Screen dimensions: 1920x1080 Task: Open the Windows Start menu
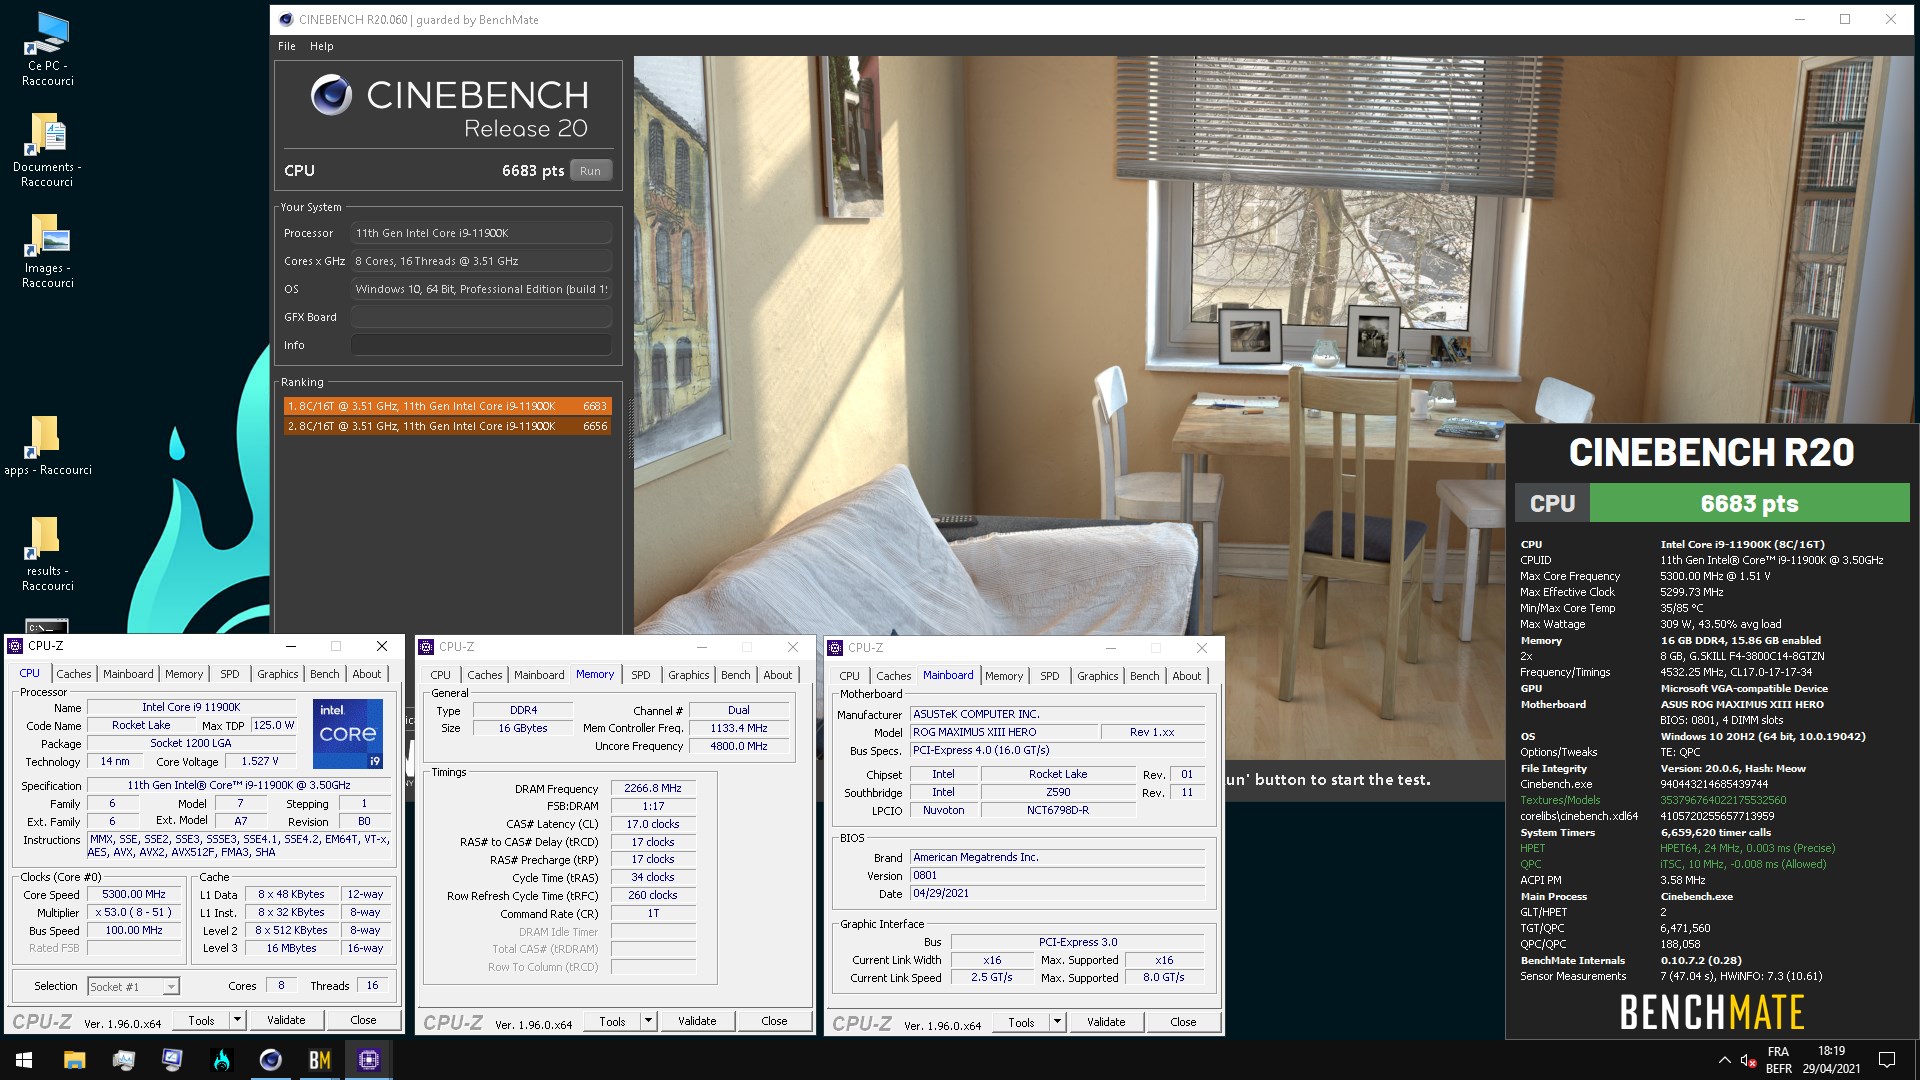tap(24, 1060)
